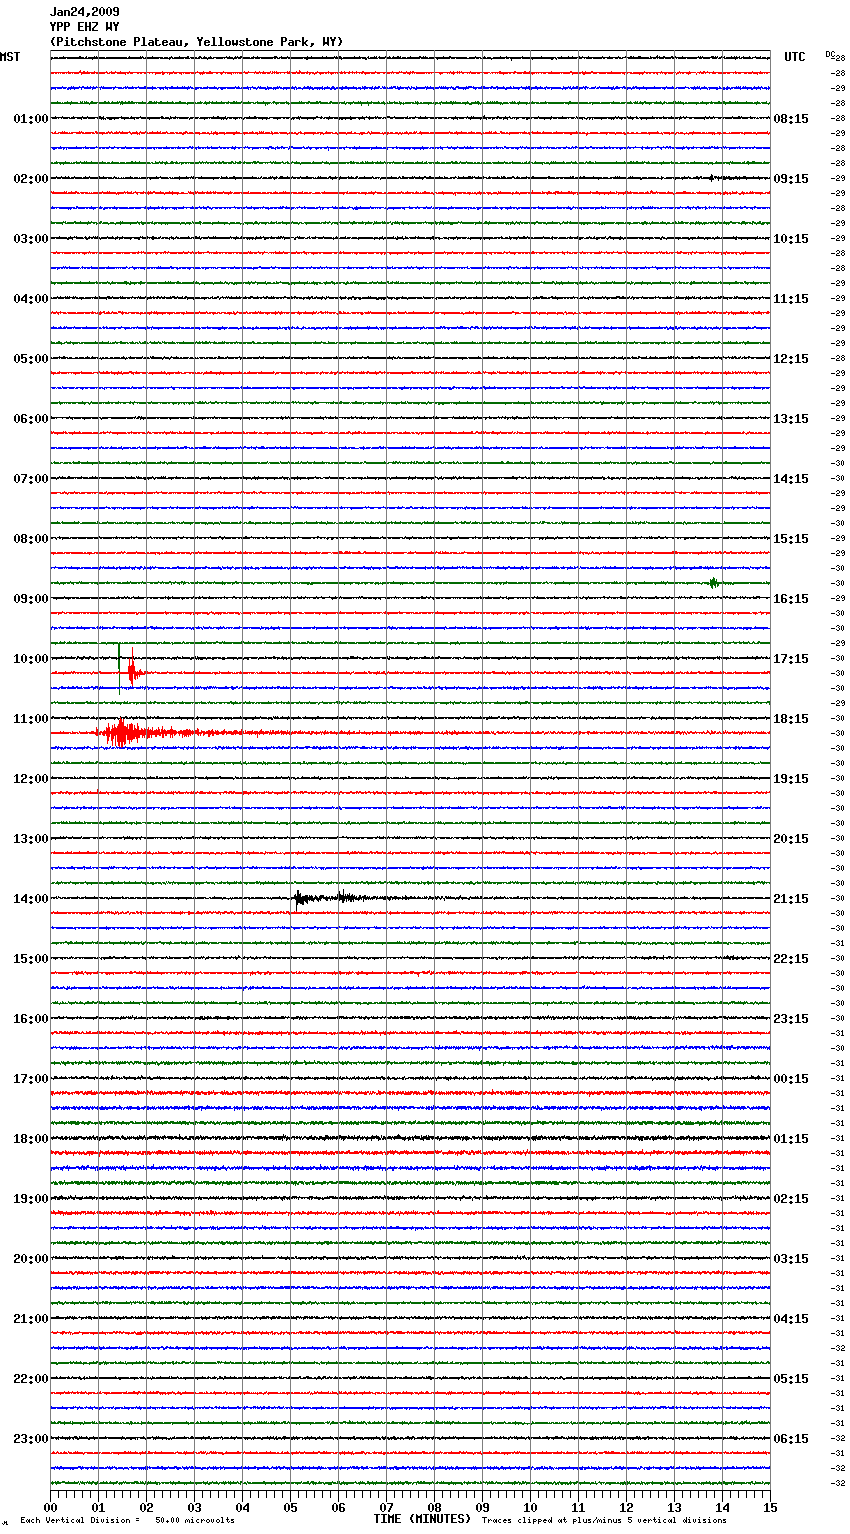
Task: Click the 13:15 UTC time label
Action: point(791,419)
